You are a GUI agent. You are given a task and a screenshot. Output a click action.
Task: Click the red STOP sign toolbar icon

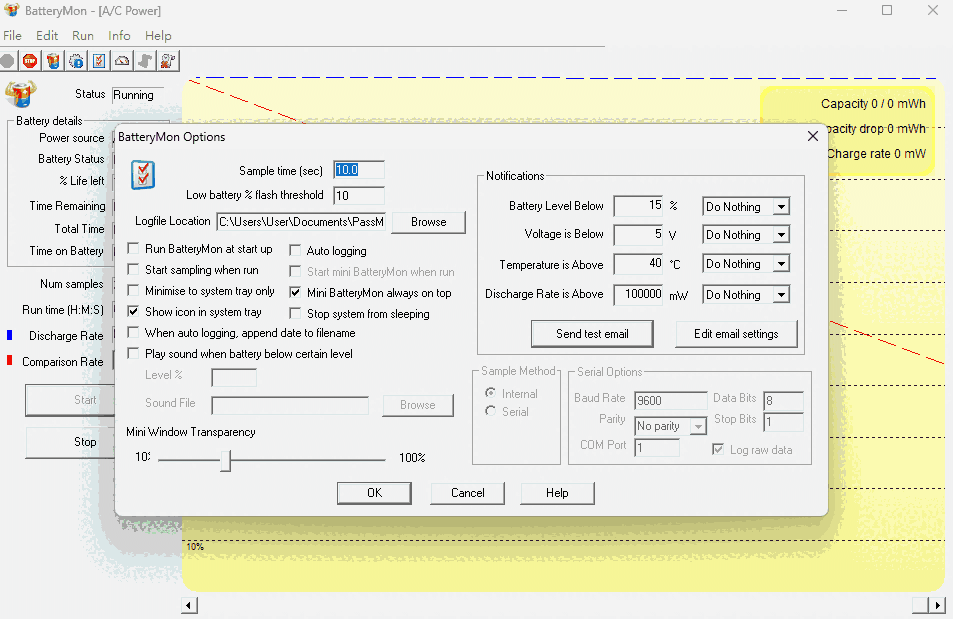click(x=30, y=61)
